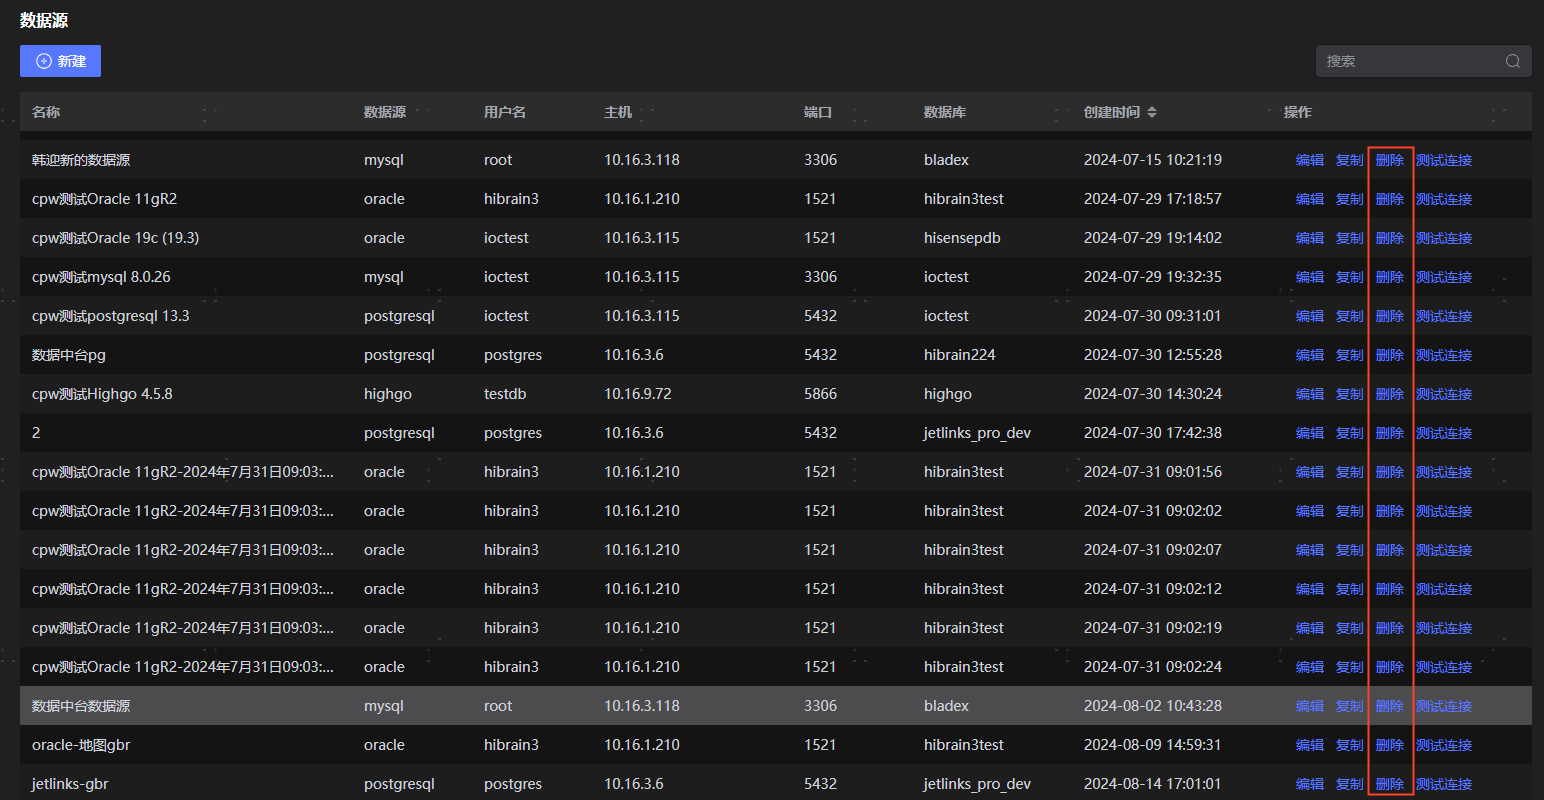The height and width of the screenshot is (800, 1544).
Task: Click the 名称 column header
Action: point(46,112)
